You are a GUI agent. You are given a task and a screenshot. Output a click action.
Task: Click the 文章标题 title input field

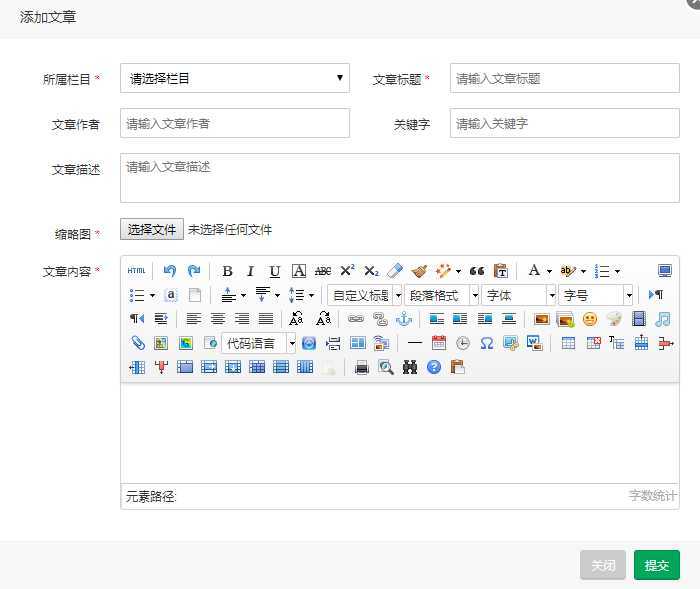coord(564,78)
